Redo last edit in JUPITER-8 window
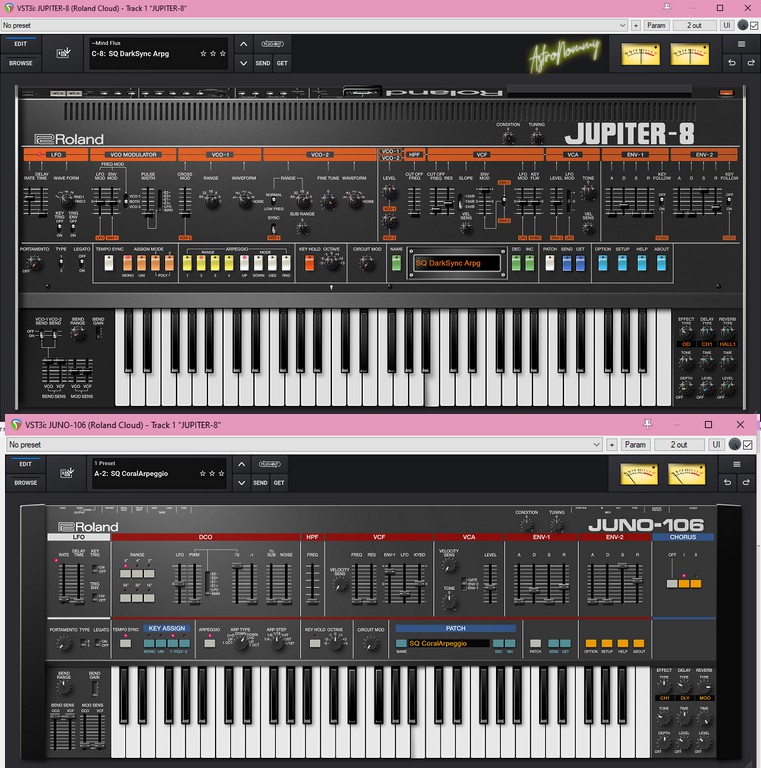This screenshot has height=768, width=761. (x=751, y=63)
